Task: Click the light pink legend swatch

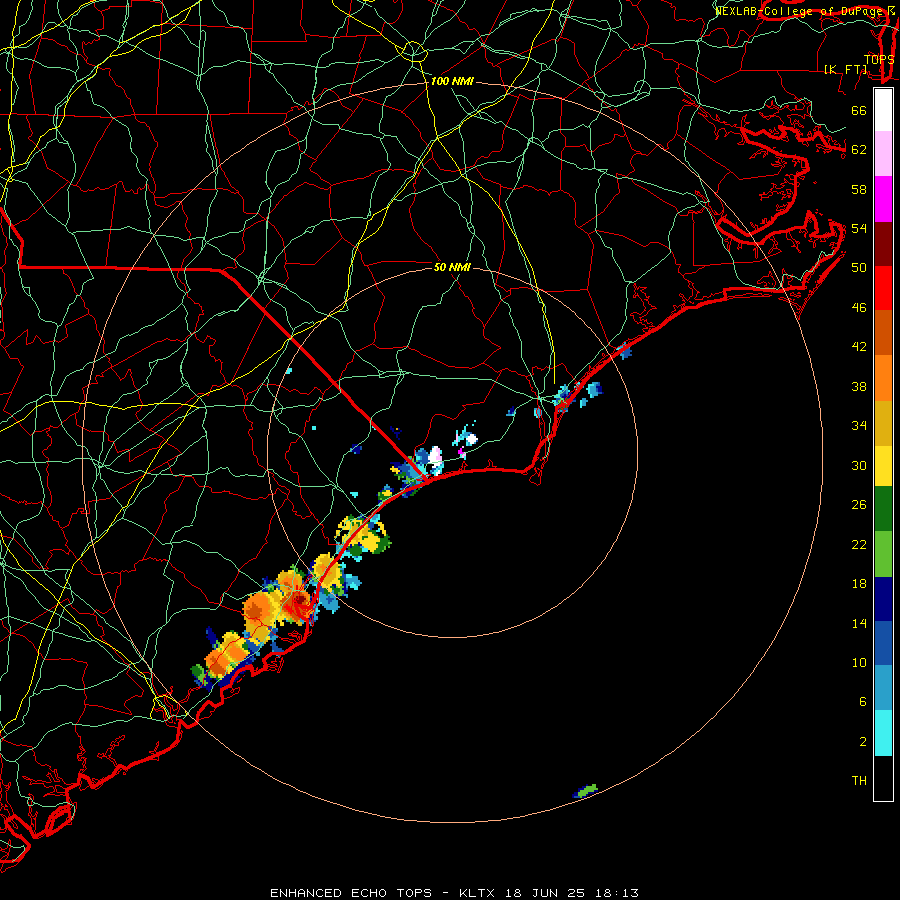Action: (x=883, y=154)
